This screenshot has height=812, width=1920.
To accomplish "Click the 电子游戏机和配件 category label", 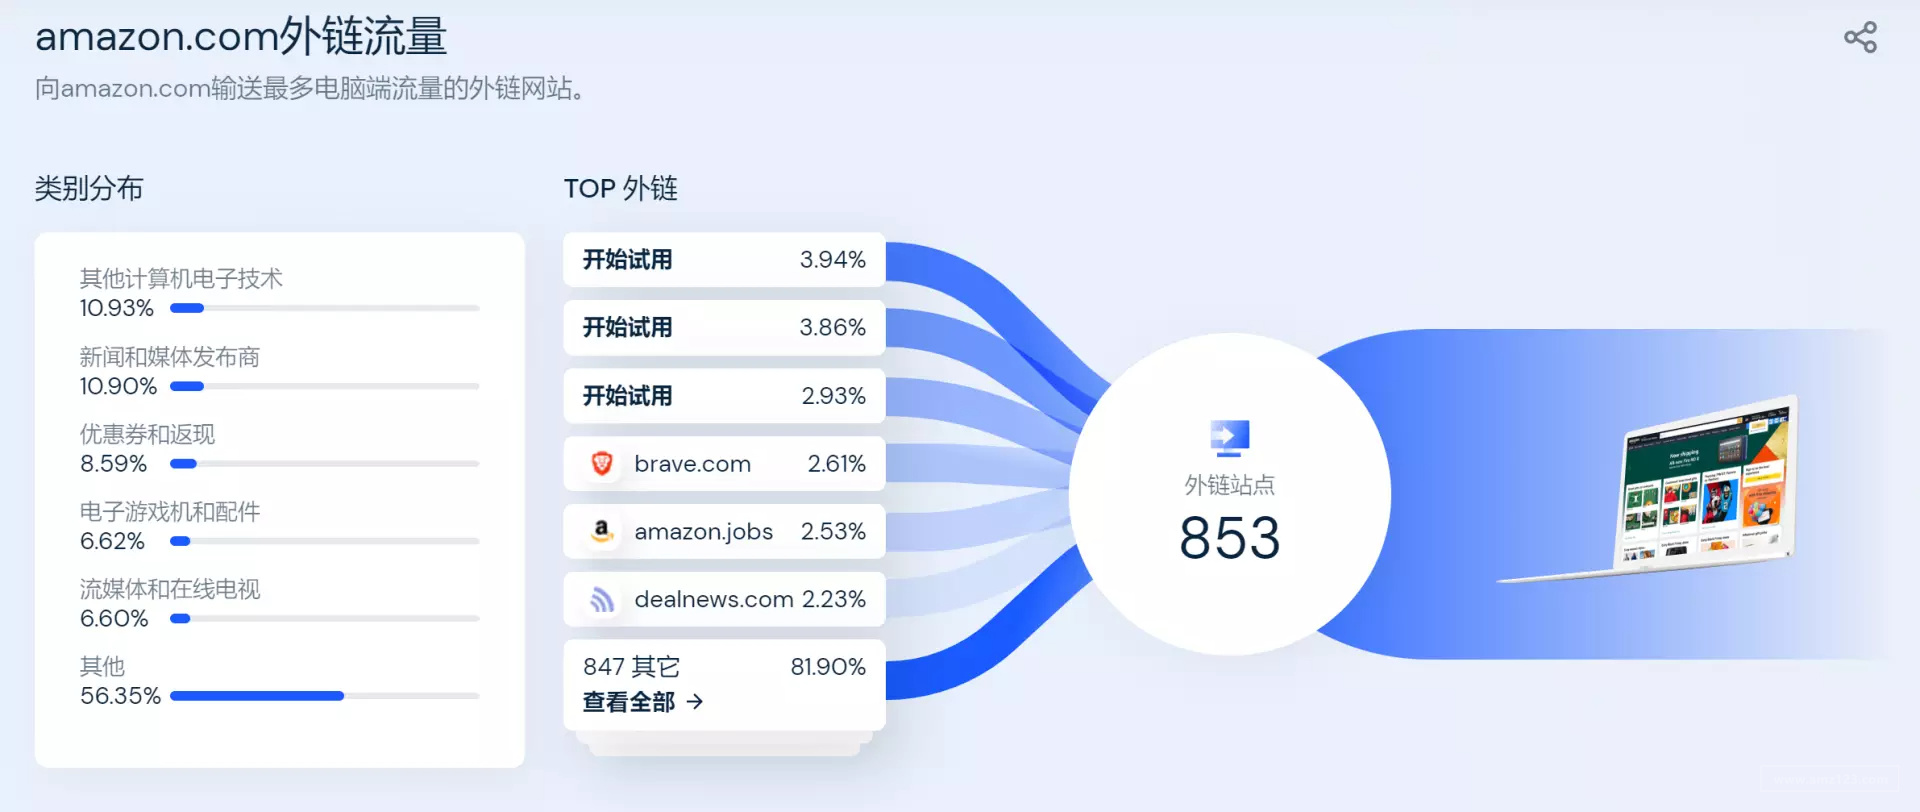I will 170,512.
